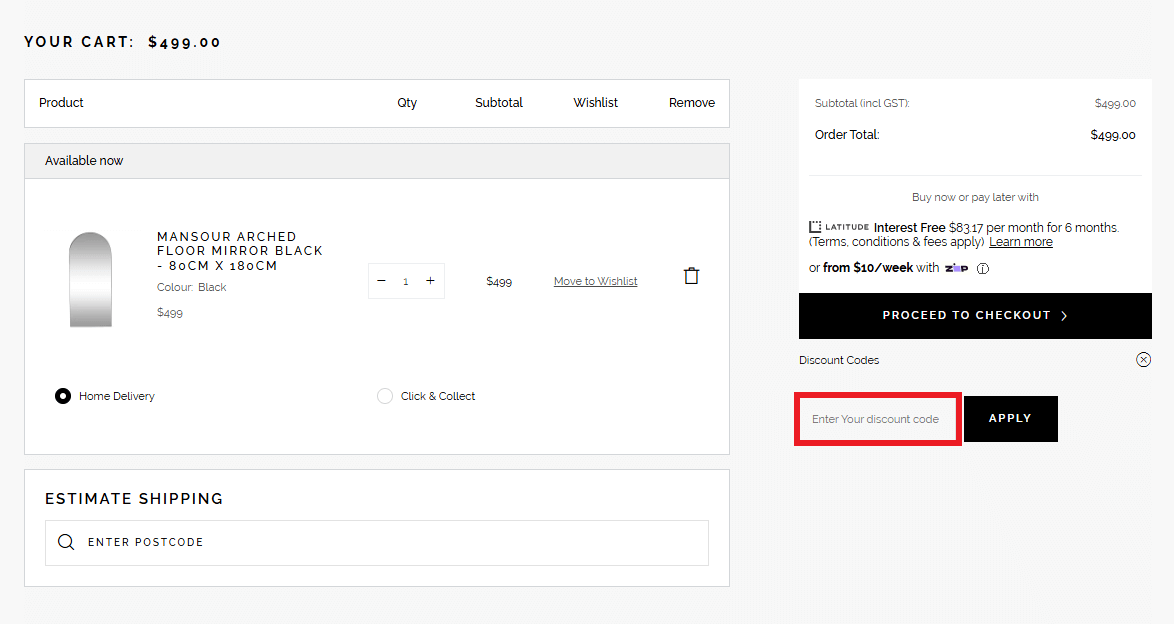Focus the Enter Postcode field
Viewport: 1174px width, 624px height.
tap(377, 542)
